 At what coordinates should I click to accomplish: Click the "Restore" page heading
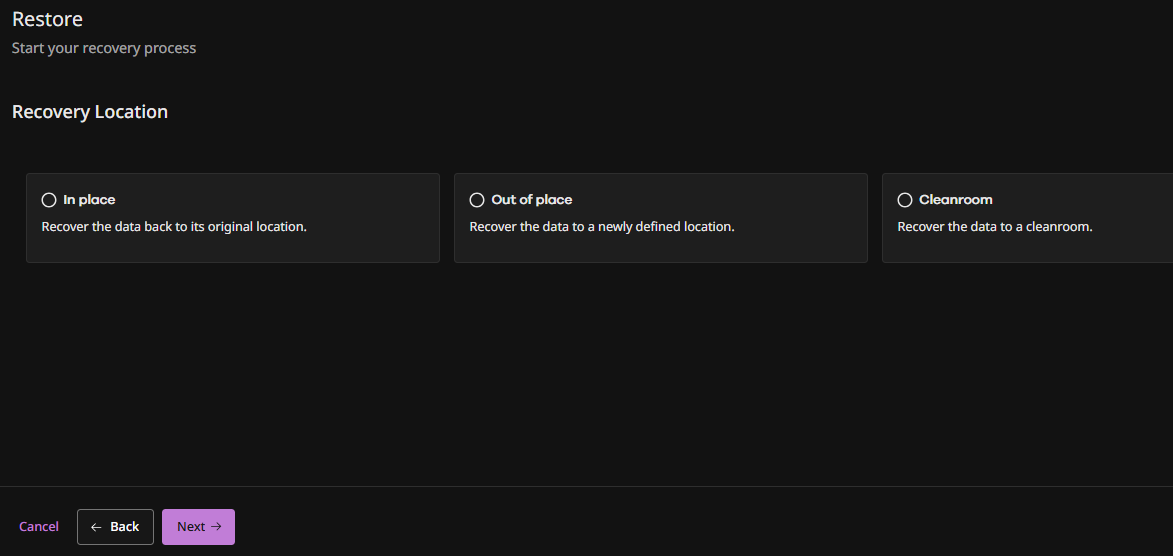point(47,19)
